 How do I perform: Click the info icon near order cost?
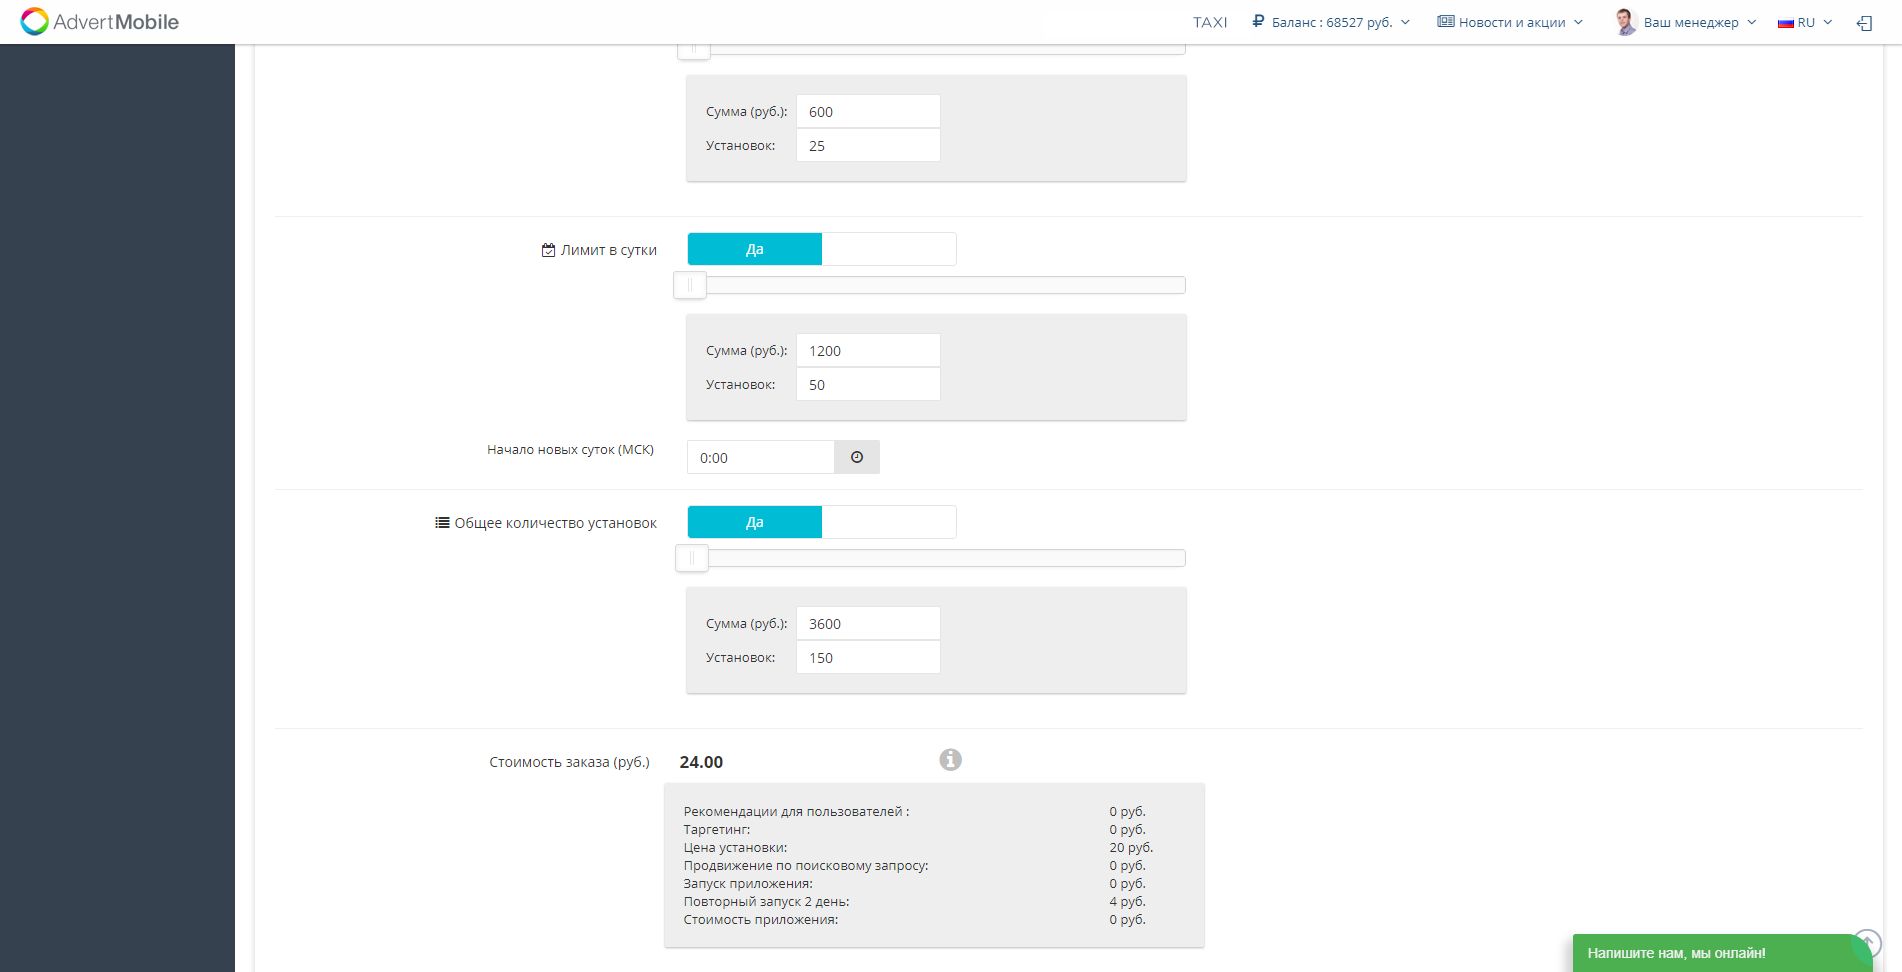click(x=950, y=760)
